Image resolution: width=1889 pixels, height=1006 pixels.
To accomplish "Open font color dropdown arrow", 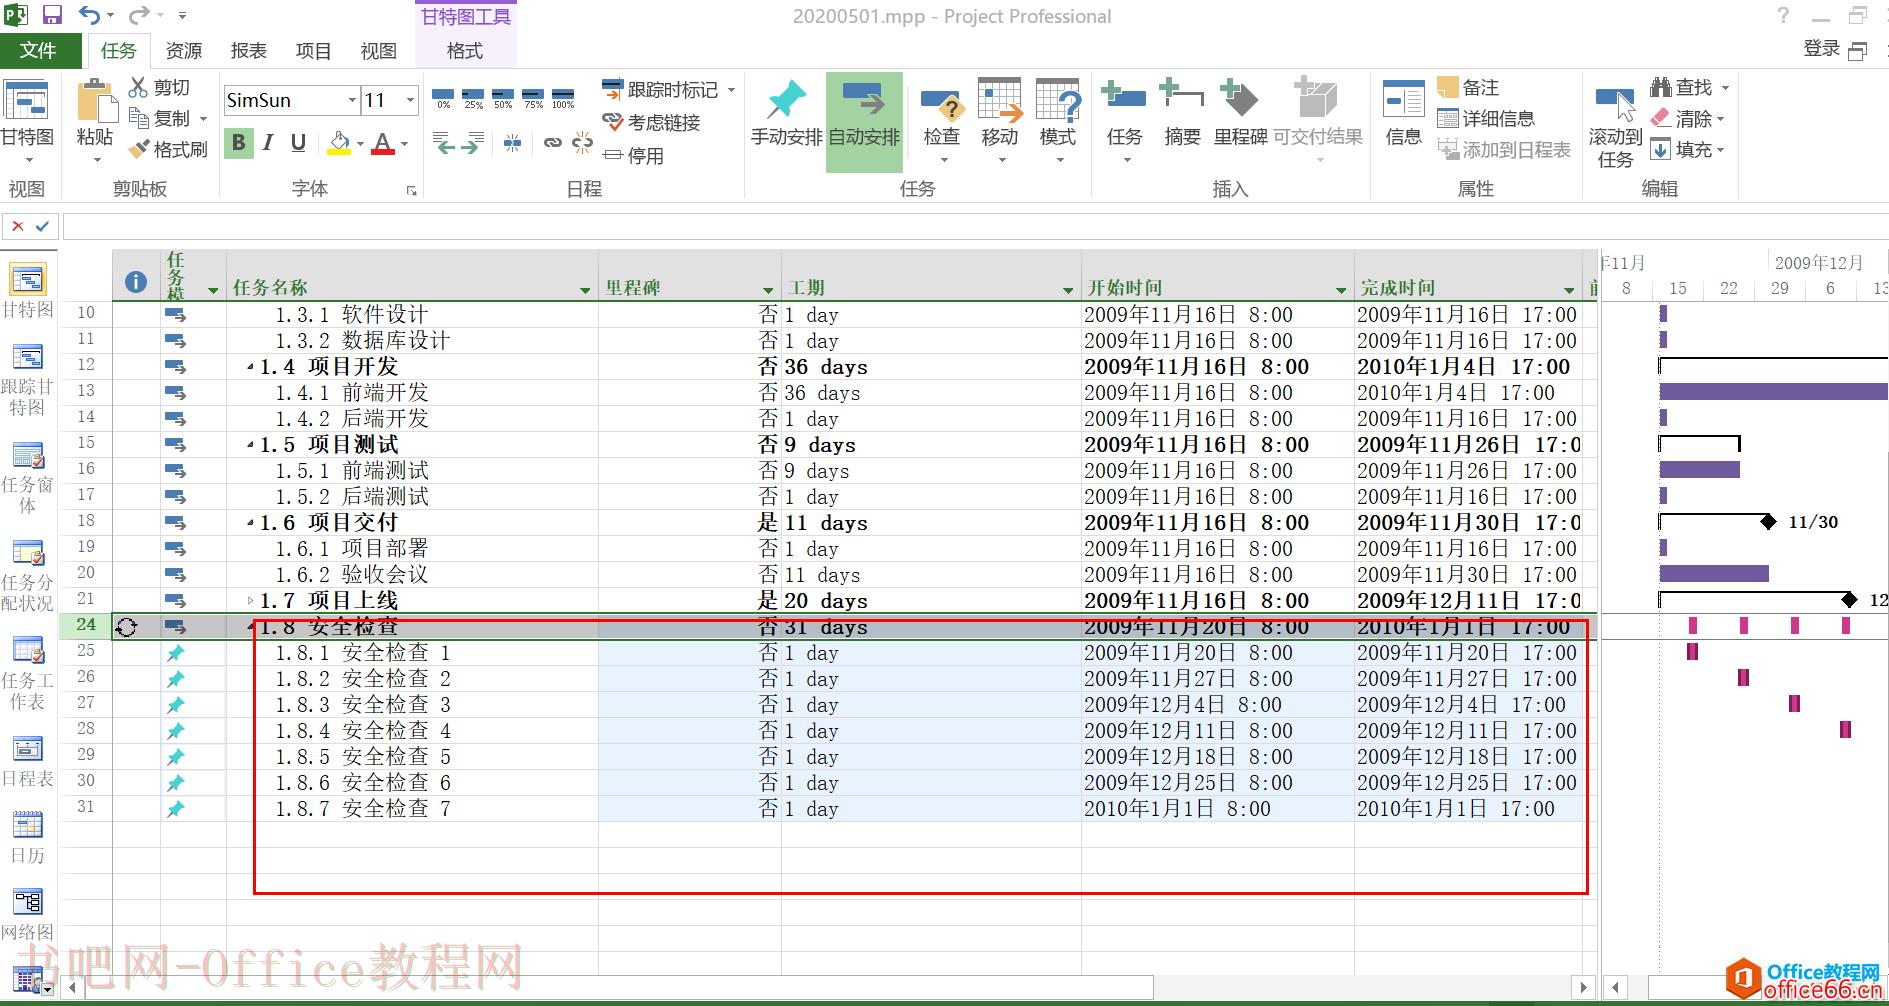I will 405,144.
